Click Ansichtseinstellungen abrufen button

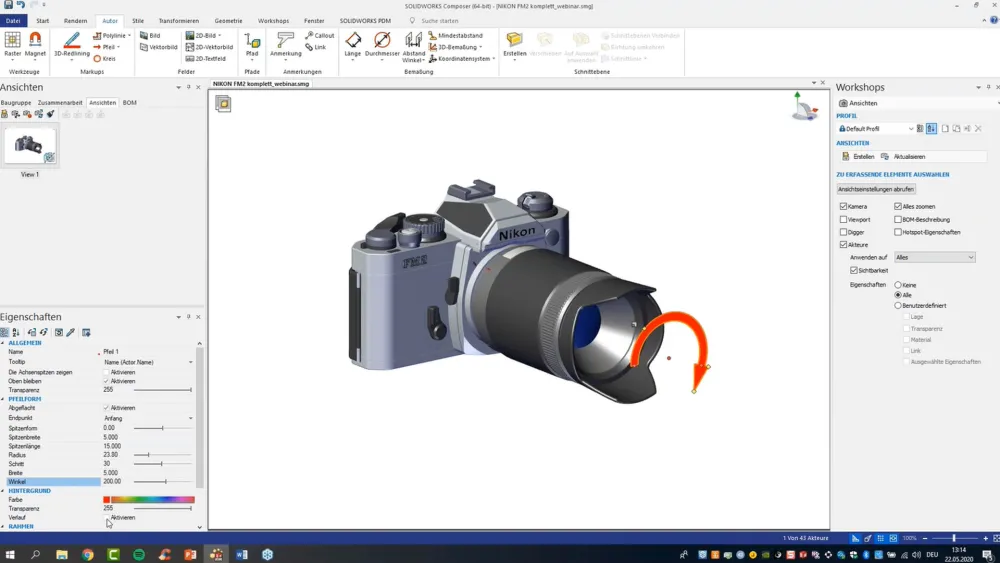[x=876, y=189]
